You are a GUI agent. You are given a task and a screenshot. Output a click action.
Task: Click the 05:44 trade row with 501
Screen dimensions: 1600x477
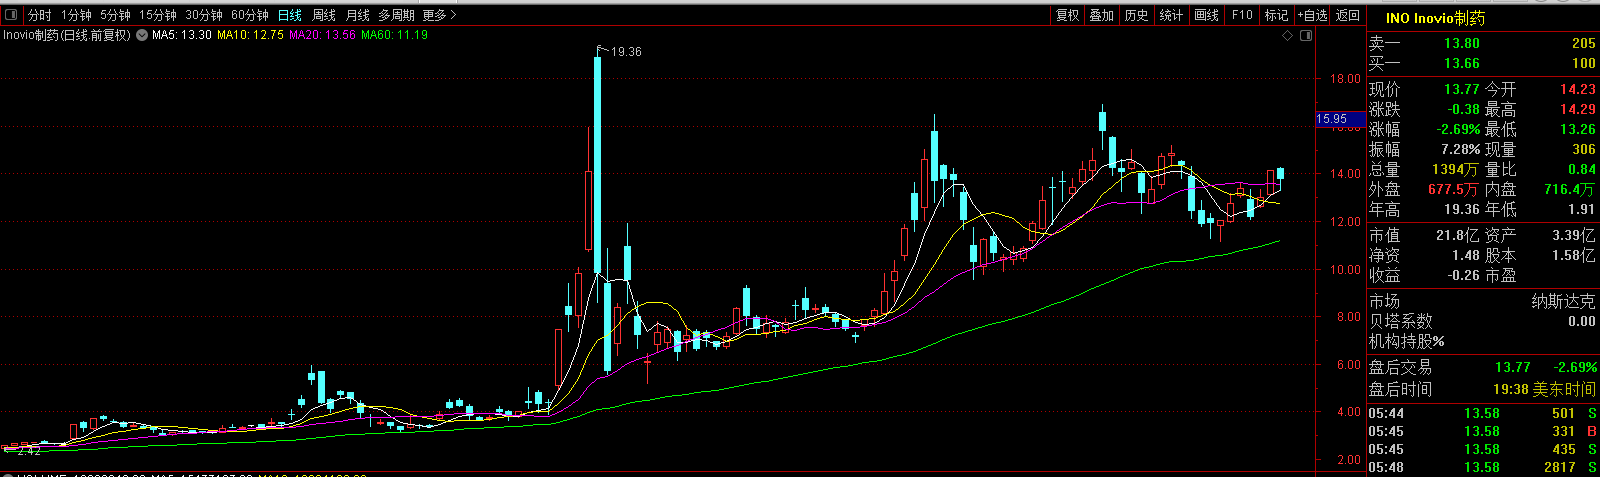[1483, 413]
